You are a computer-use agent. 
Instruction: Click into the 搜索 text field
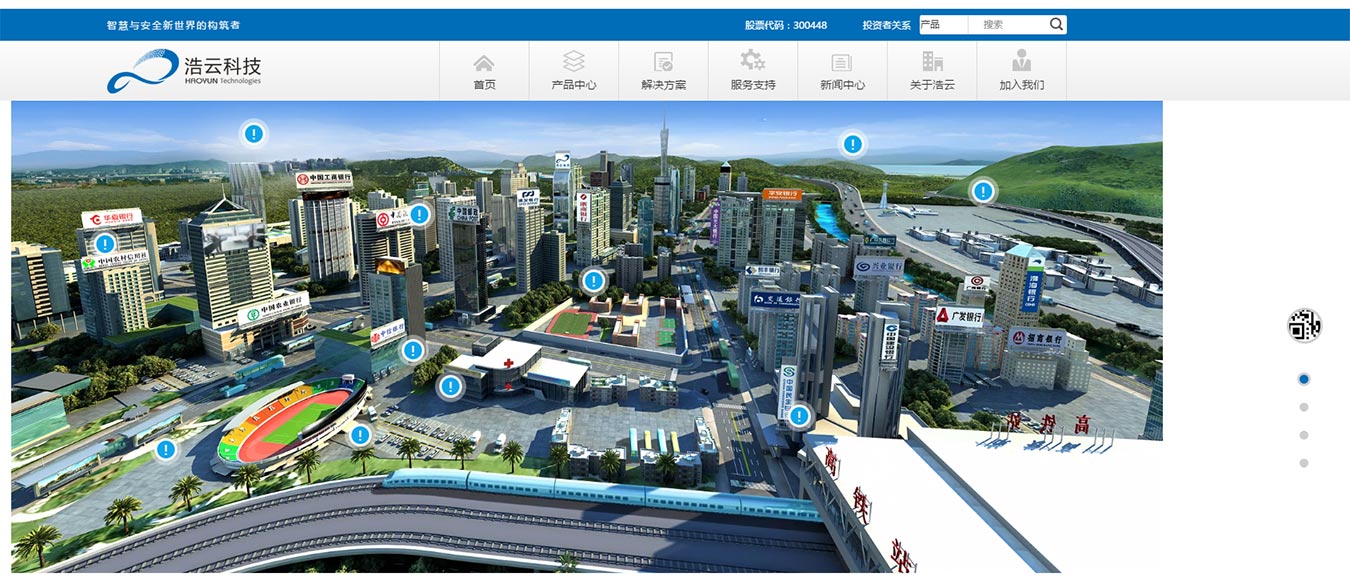(x=1008, y=25)
